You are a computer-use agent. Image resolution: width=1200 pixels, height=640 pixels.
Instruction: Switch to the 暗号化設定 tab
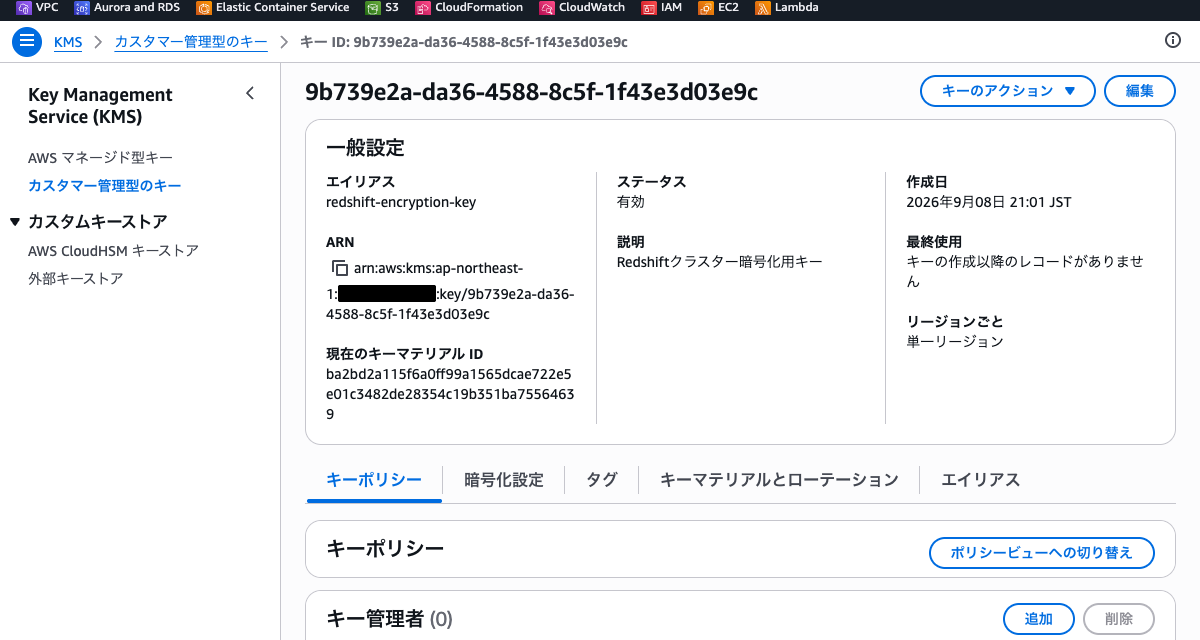tap(504, 480)
